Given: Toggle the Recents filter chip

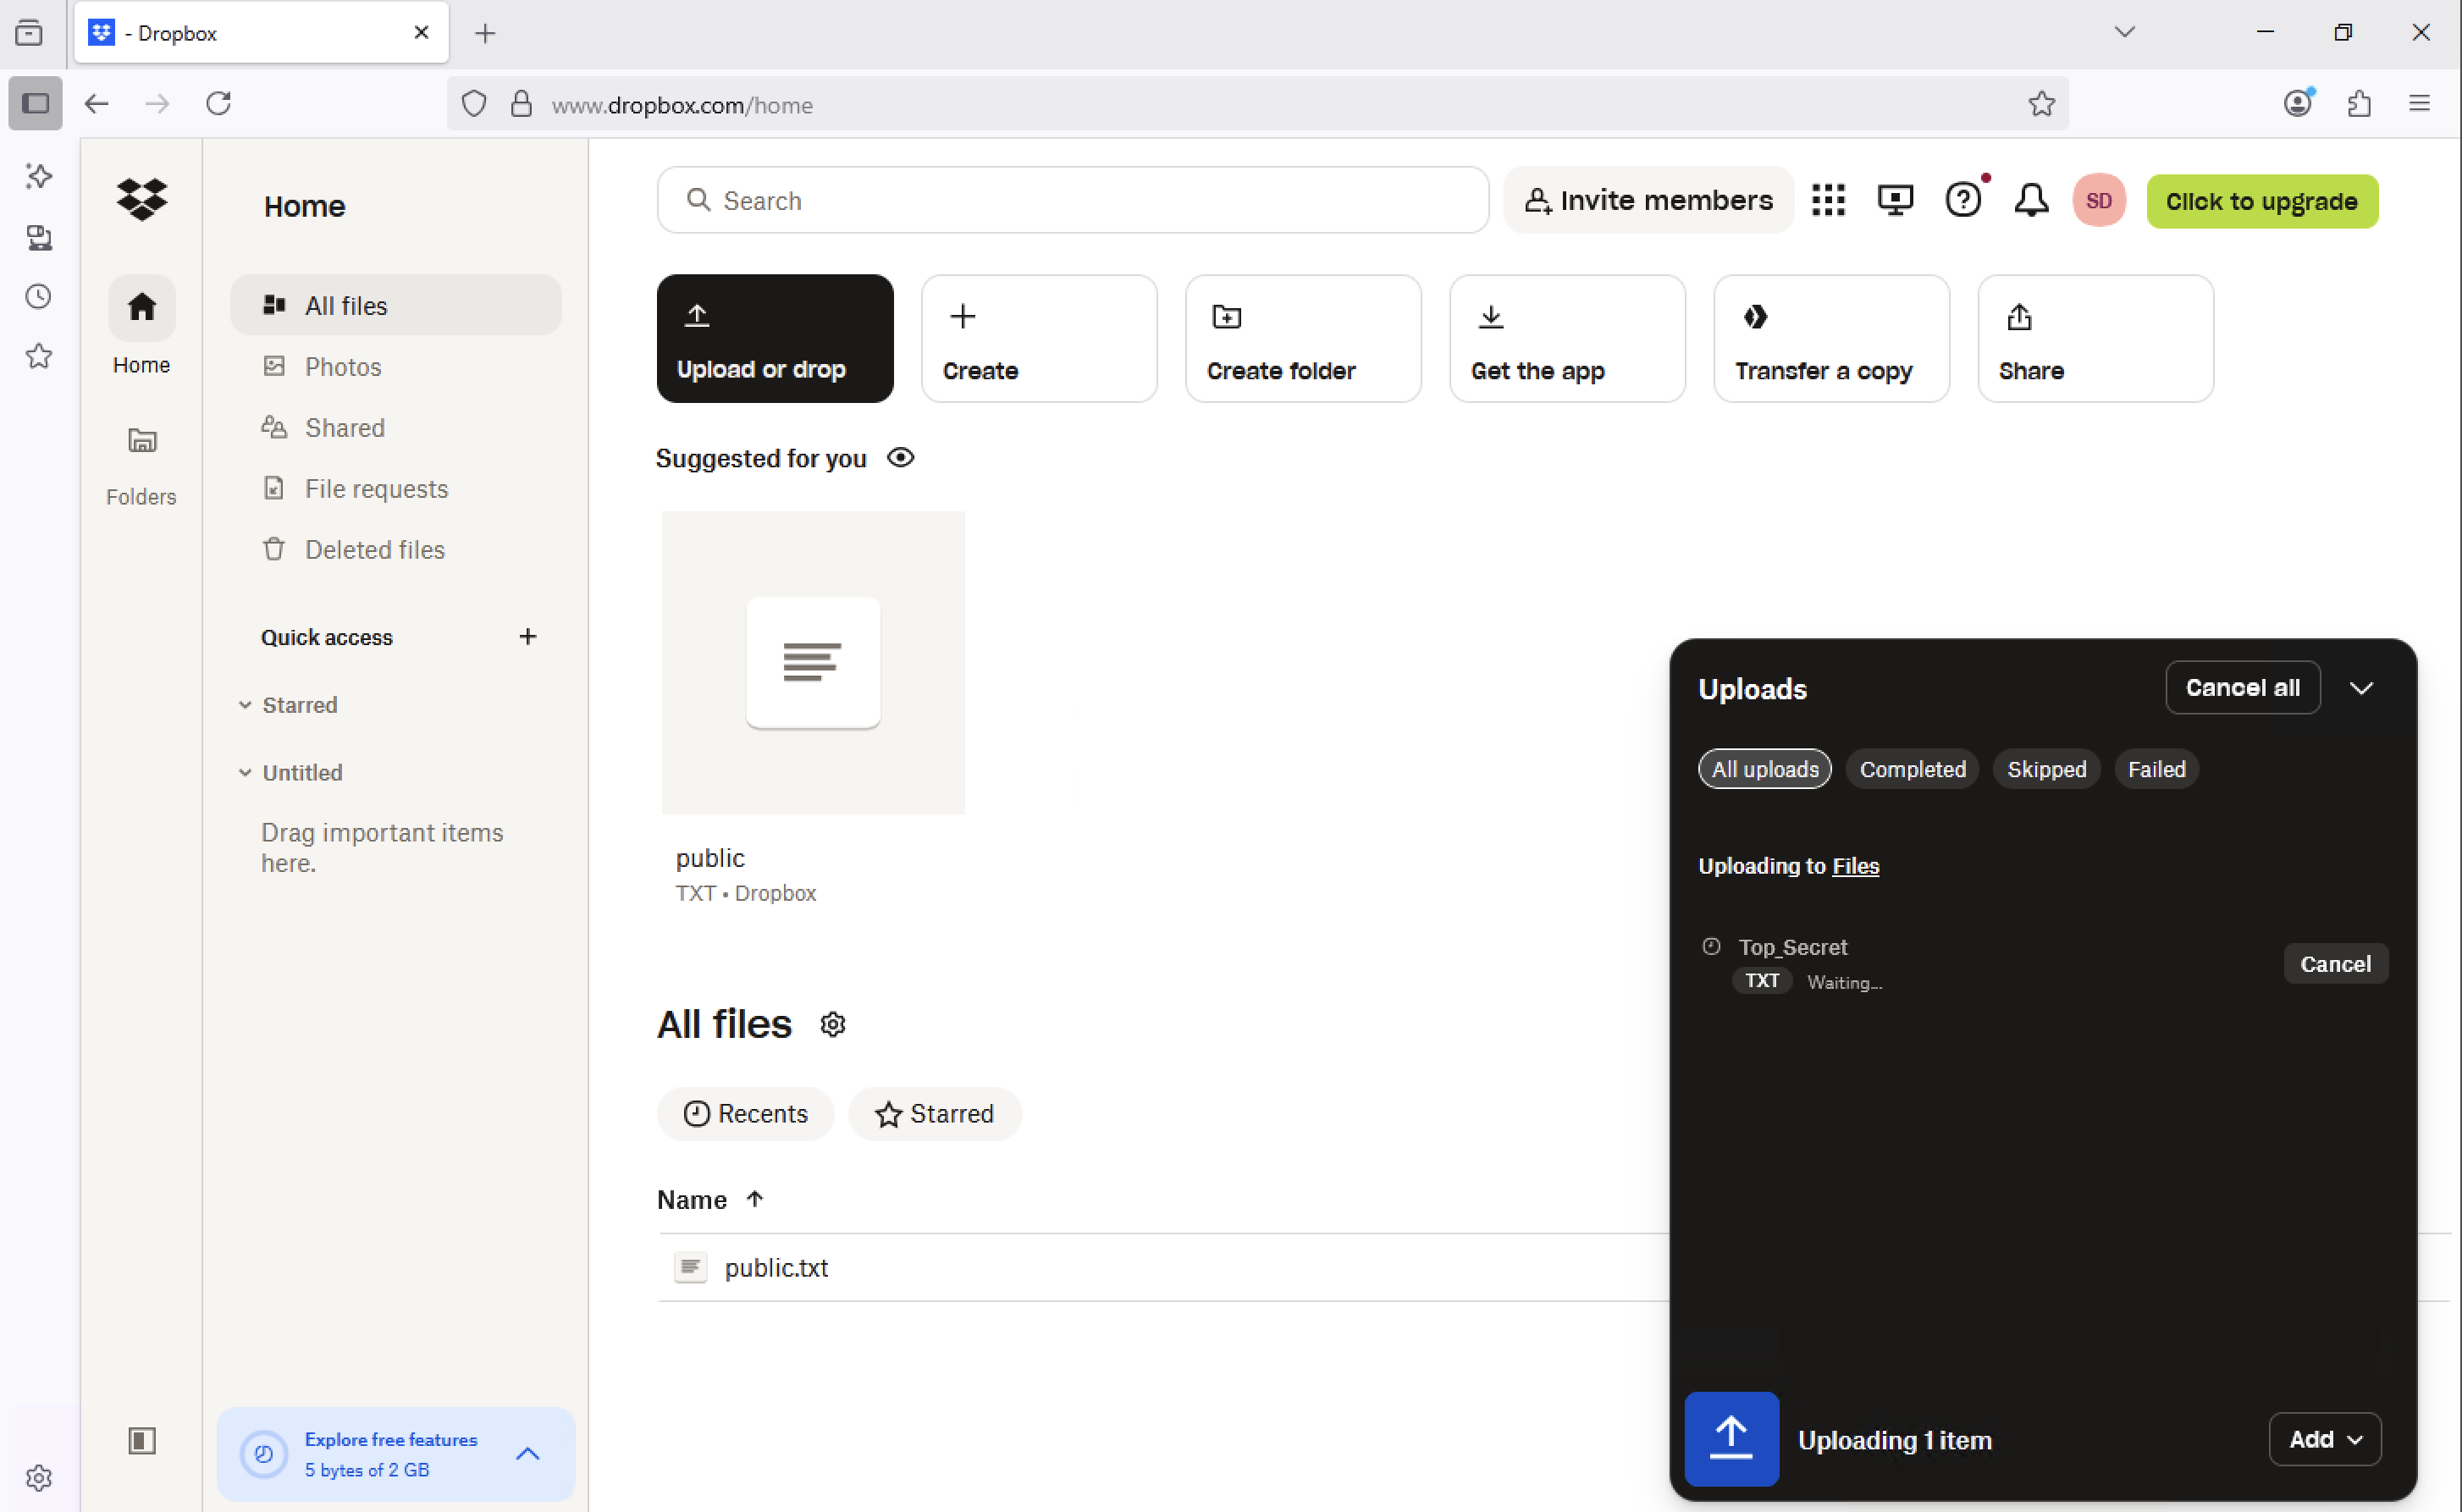Looking at the screenshot, I should coord(745,1114).
